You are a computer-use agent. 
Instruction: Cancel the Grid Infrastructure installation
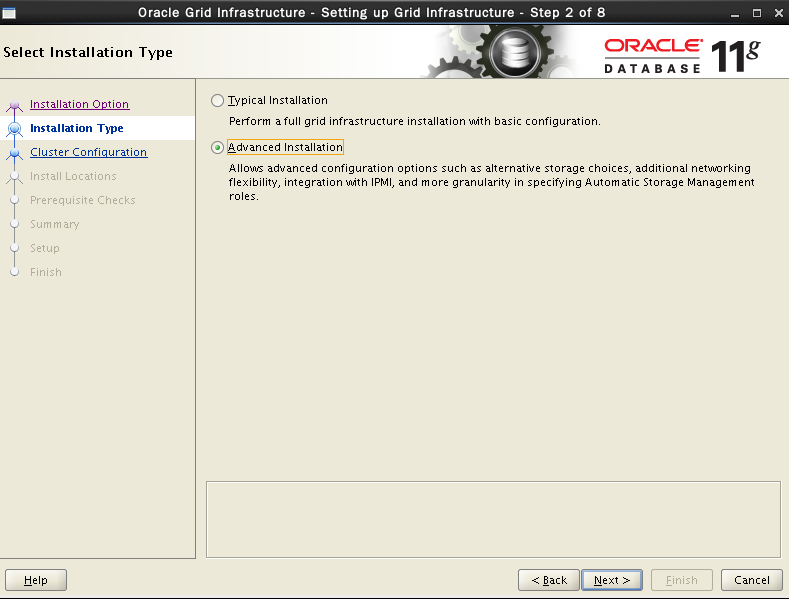(751, 580)
